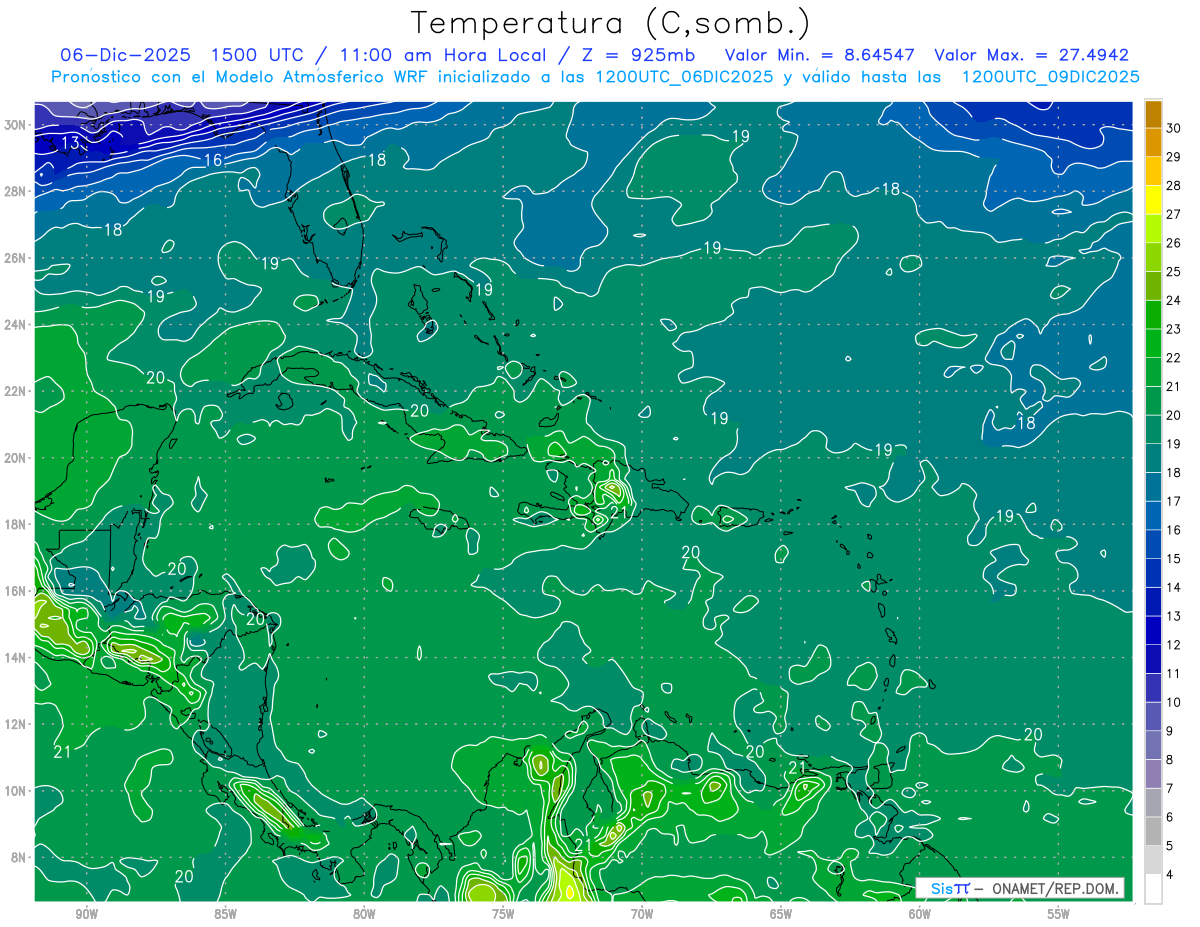Click the 90W longitude axis label
The height and width of the screenshot is (927, 1200).
pos(86,914)
